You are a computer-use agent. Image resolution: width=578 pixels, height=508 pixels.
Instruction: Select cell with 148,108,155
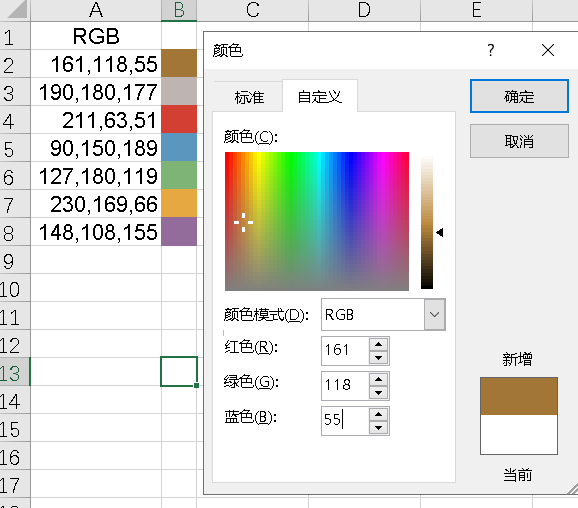96,232
